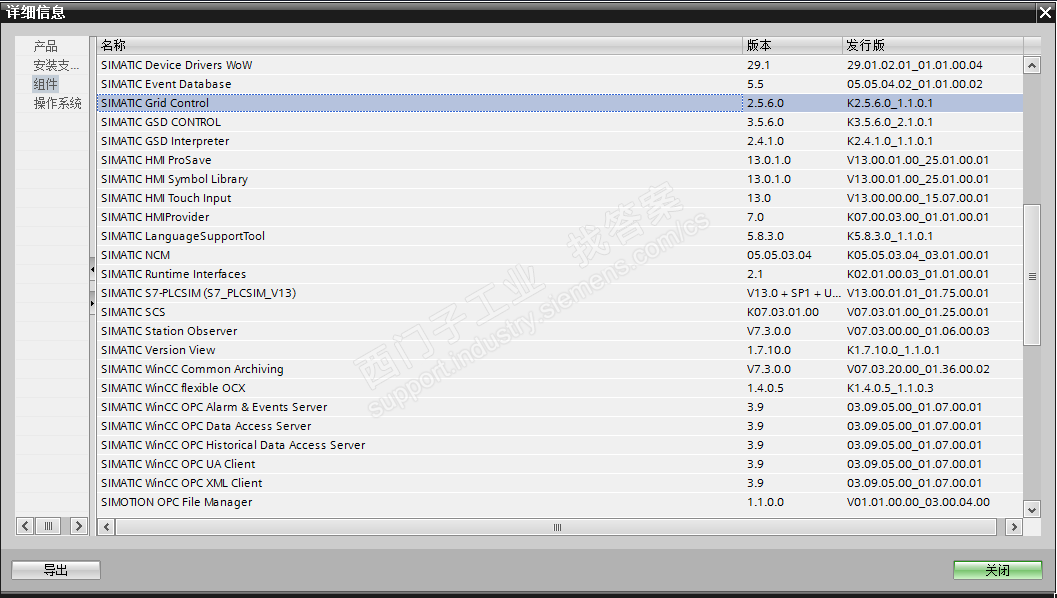Select row SIMATIC WinCC Common Archiving
Image resolution: width=1057 pixels, height=598 pixels.
[x=560, y=369]
